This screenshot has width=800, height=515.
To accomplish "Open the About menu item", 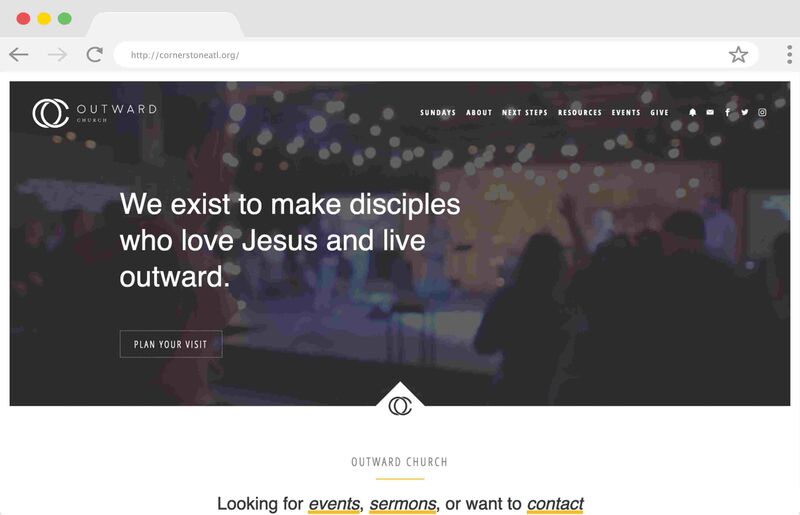I will click(x=479, y=112).
